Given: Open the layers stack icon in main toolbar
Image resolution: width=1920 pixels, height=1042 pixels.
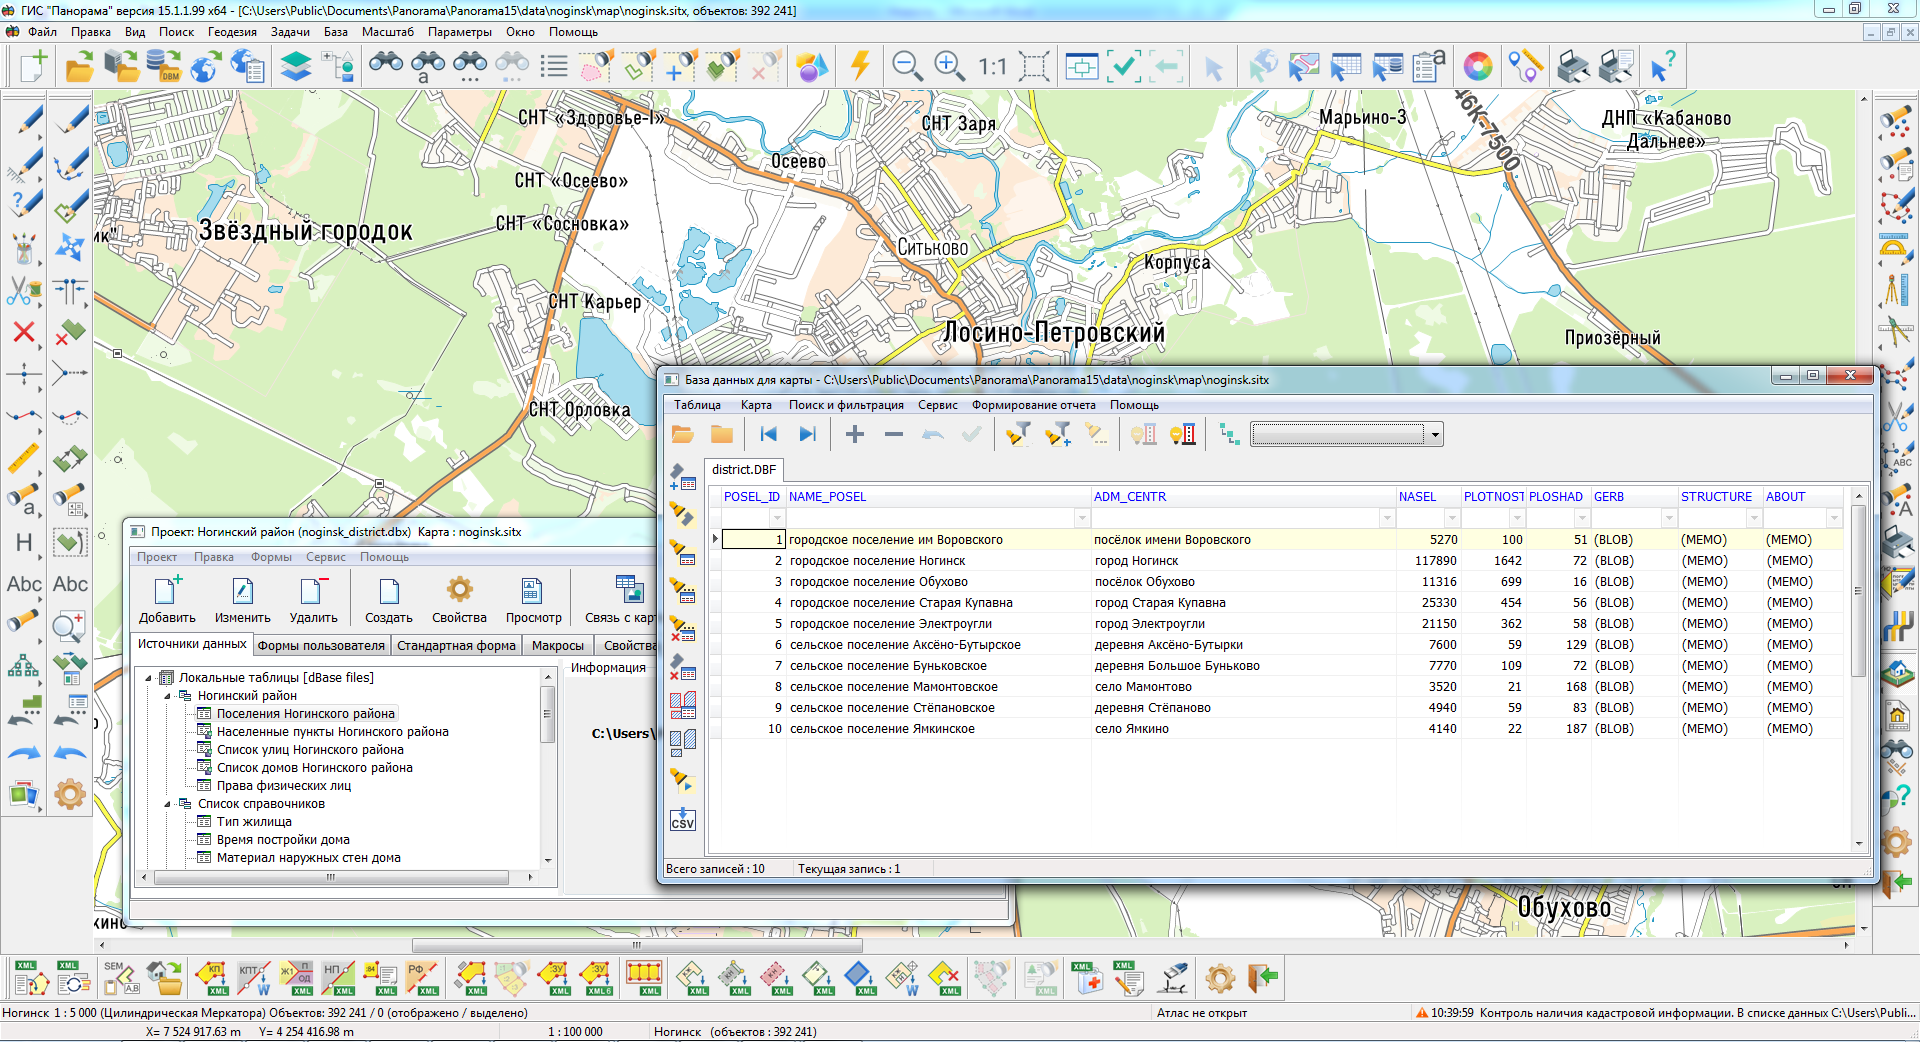Looking at the screenshot, I should pos(295,67).
